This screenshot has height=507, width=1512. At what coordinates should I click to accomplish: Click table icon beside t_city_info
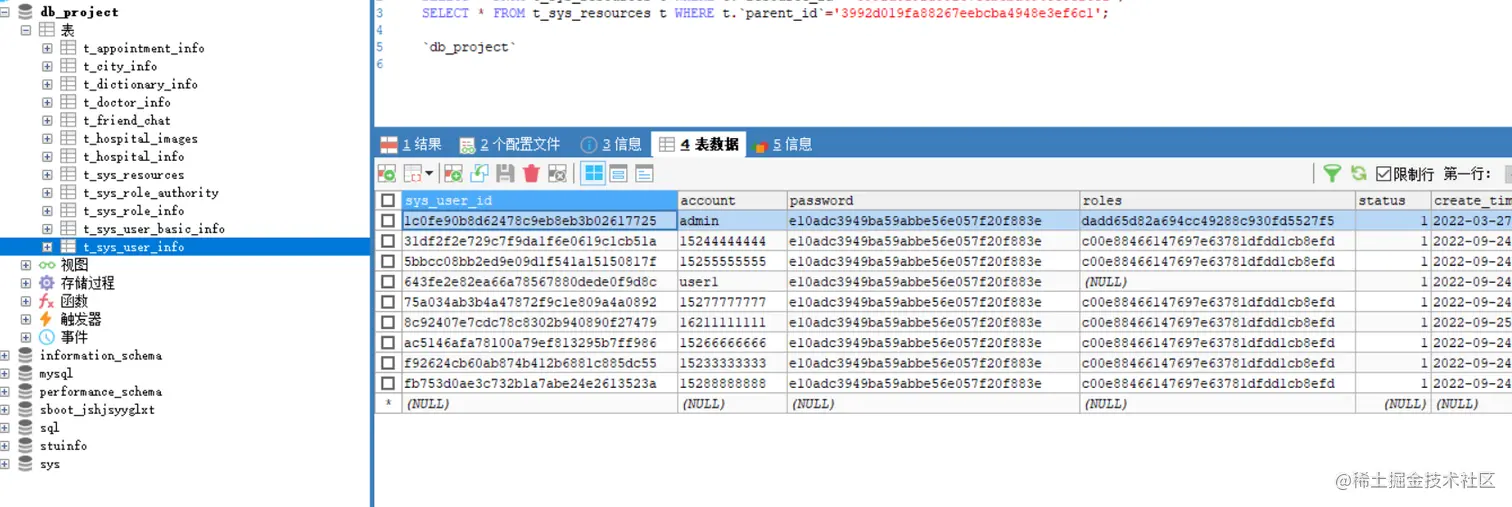tap(68, 66)
